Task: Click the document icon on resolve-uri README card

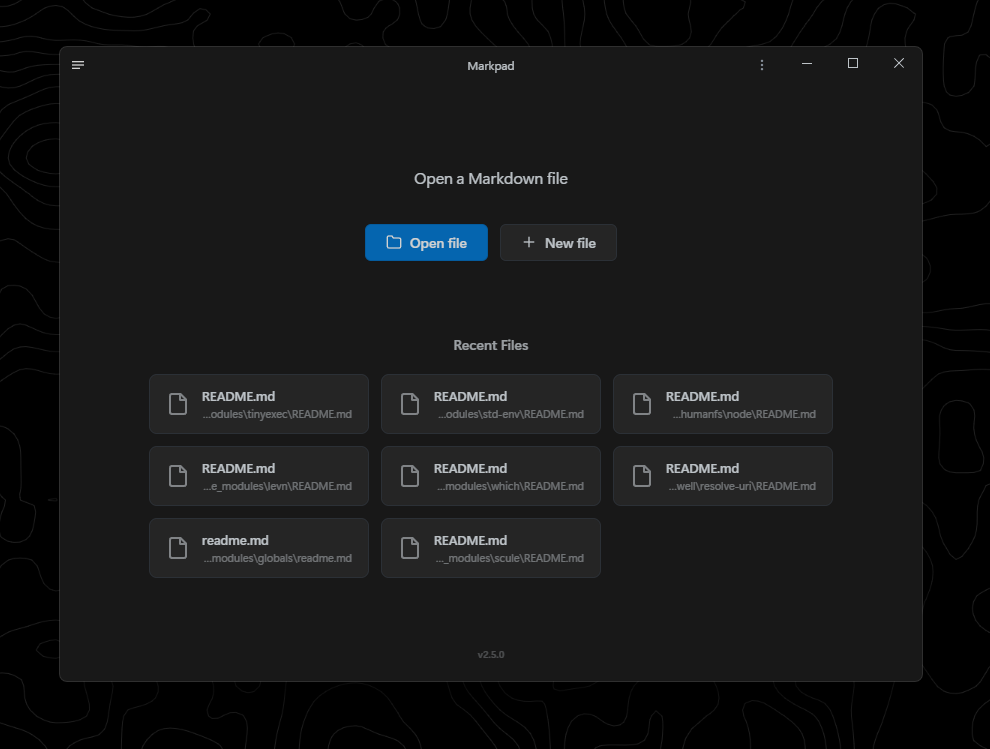Action: [642, 476]
